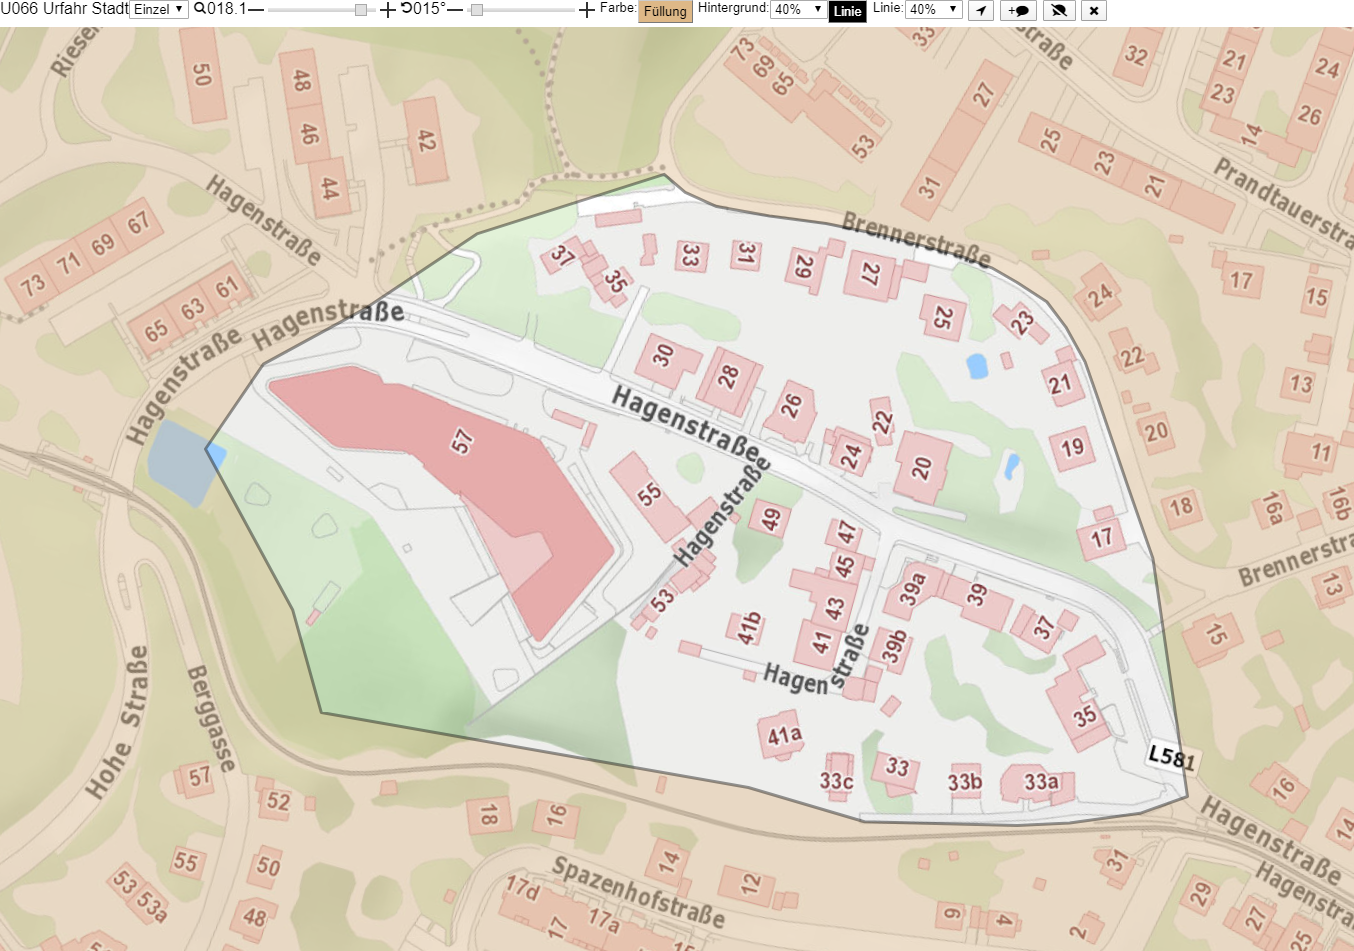Click the L581 road label
1354x951 pixels.
[1171, 757]
